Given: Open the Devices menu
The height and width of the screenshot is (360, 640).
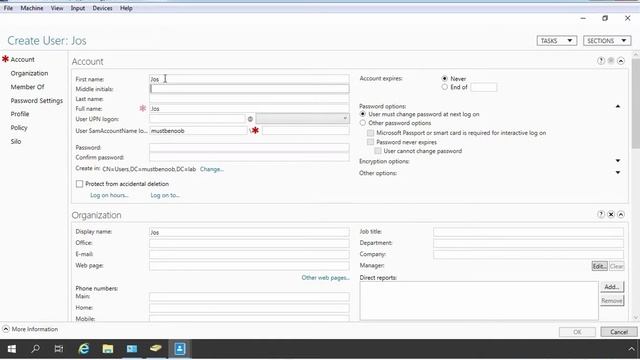Looking at the screenshot, I should click(x=102, y=8).
